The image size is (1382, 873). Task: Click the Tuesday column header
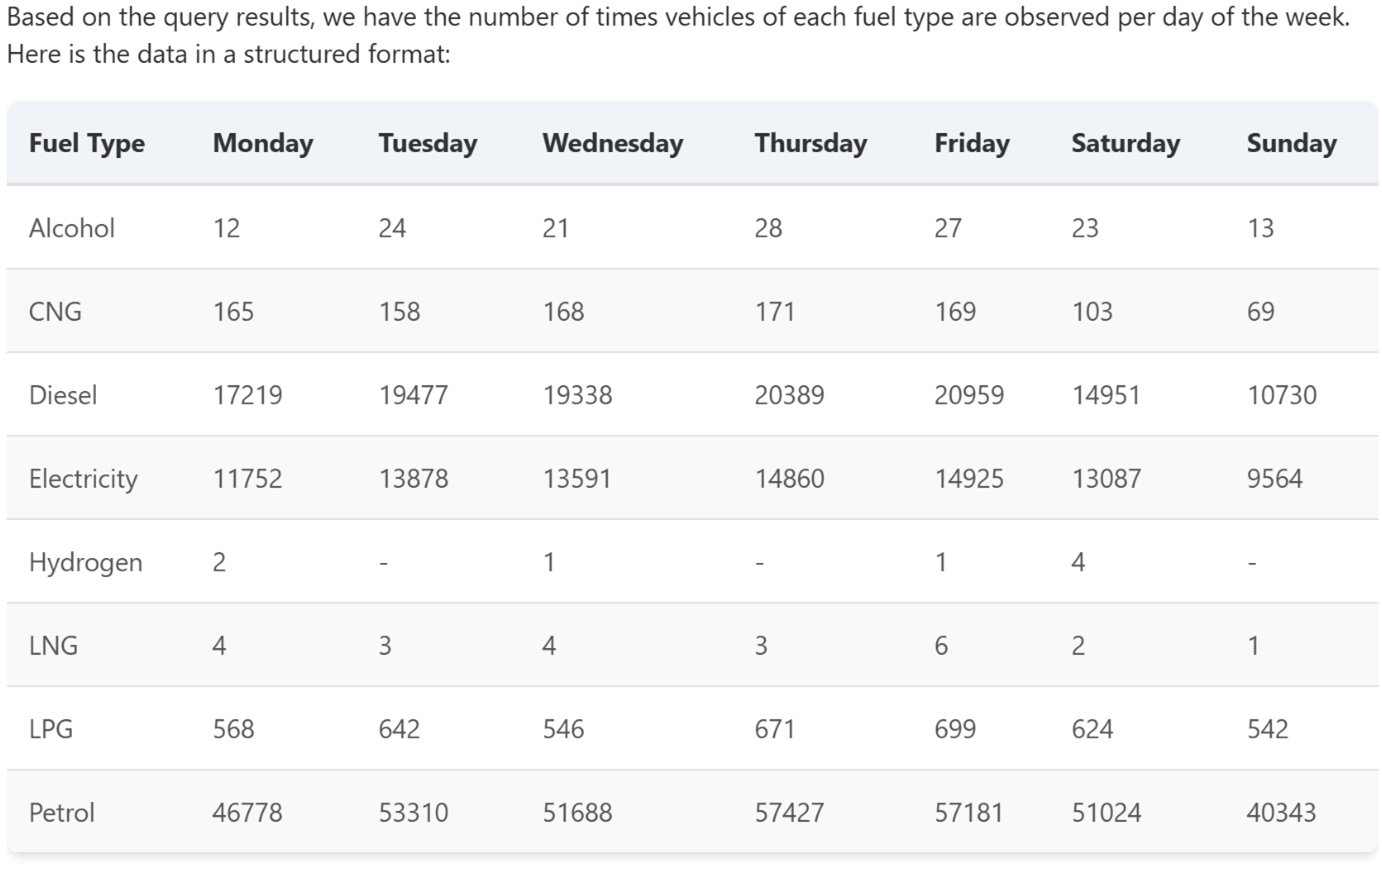click(x=427, y=143)
